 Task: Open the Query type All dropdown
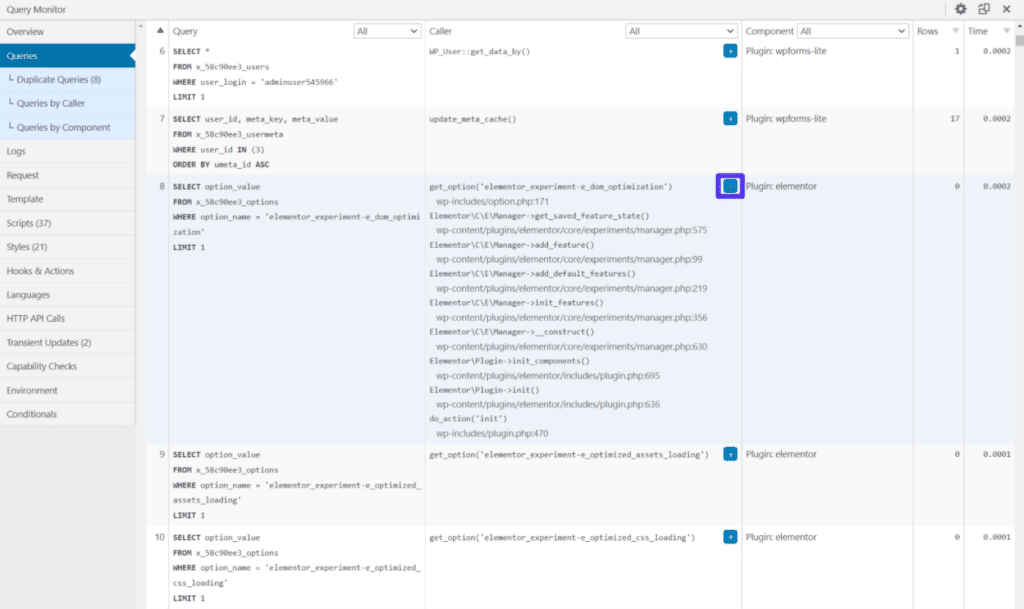point(387,30)
